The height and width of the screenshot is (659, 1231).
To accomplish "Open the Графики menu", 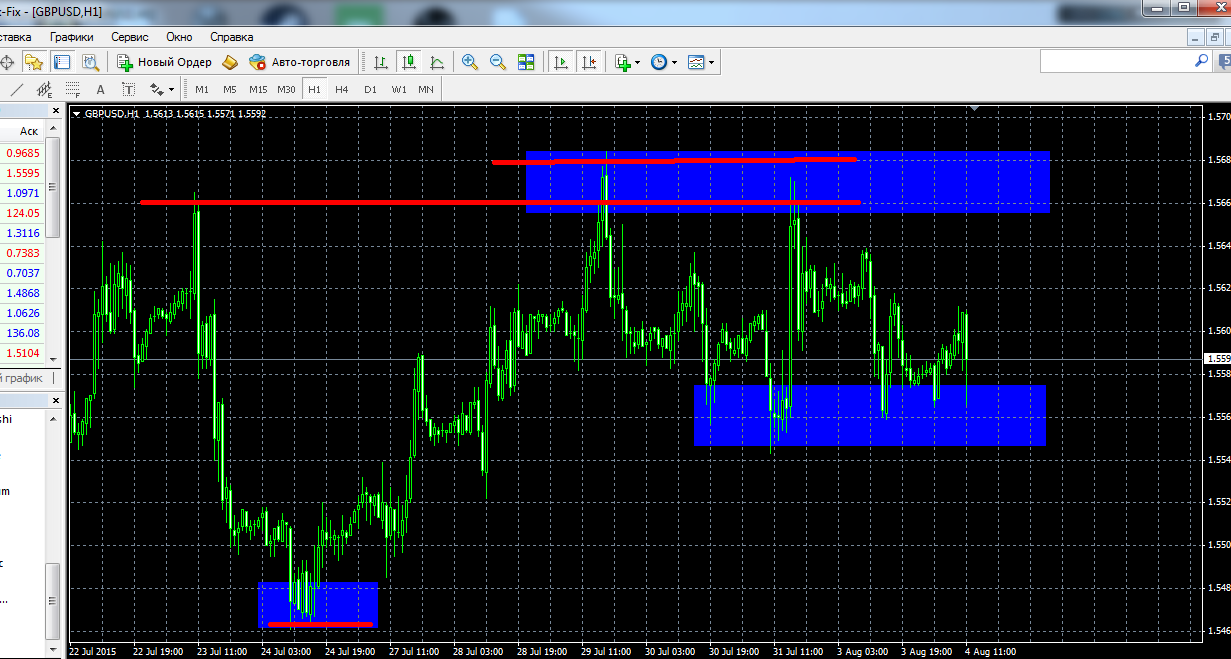I will [72, 36].
